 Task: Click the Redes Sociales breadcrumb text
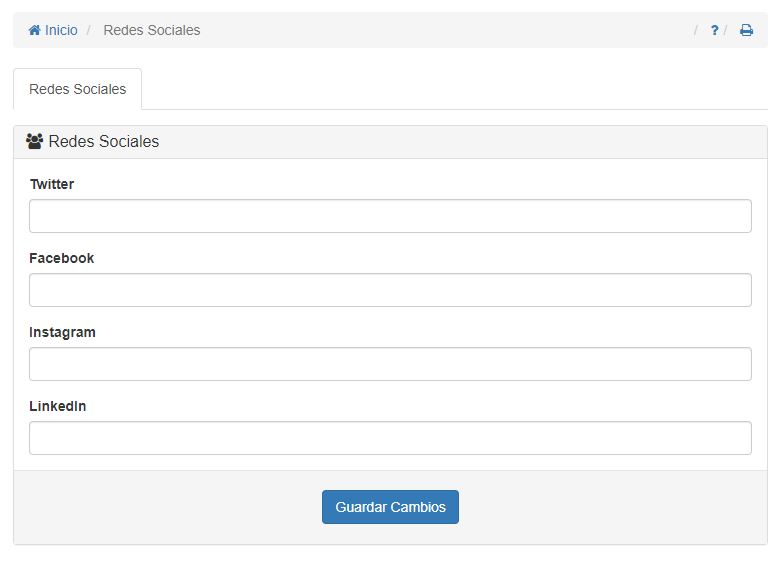coord(151,31)
